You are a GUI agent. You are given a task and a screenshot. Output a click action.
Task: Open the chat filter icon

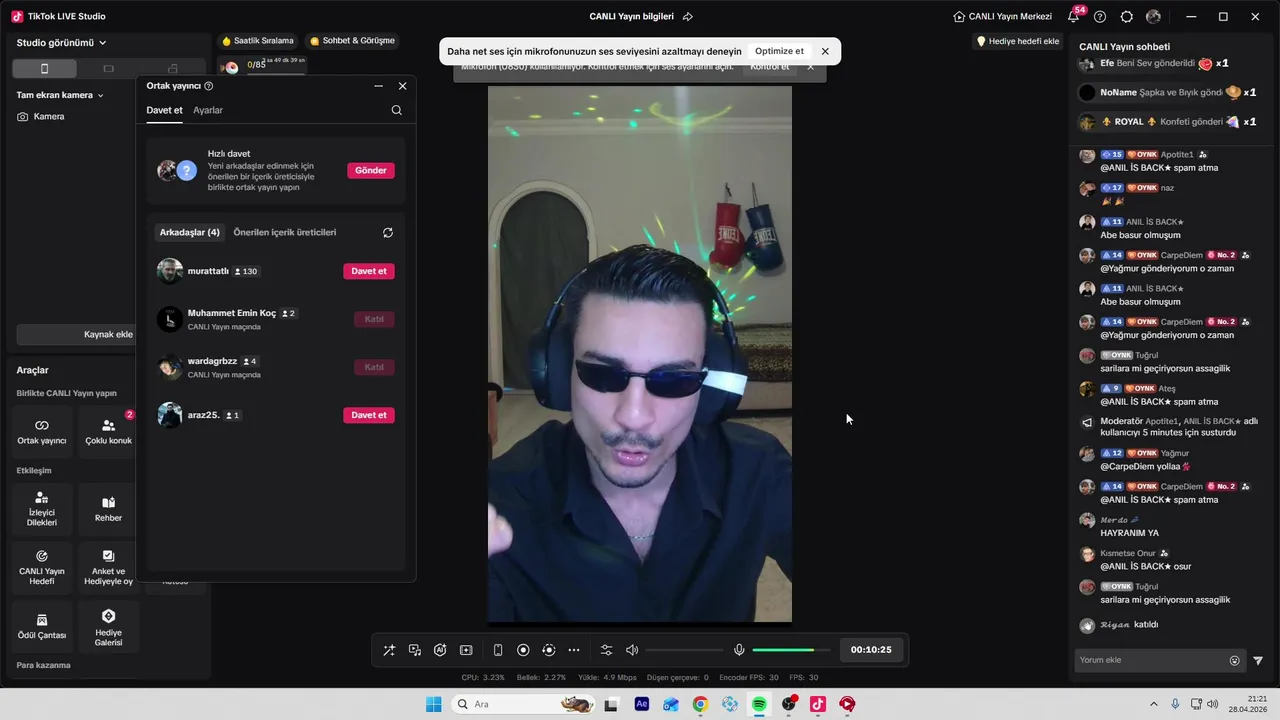[x=1258, y=660]
